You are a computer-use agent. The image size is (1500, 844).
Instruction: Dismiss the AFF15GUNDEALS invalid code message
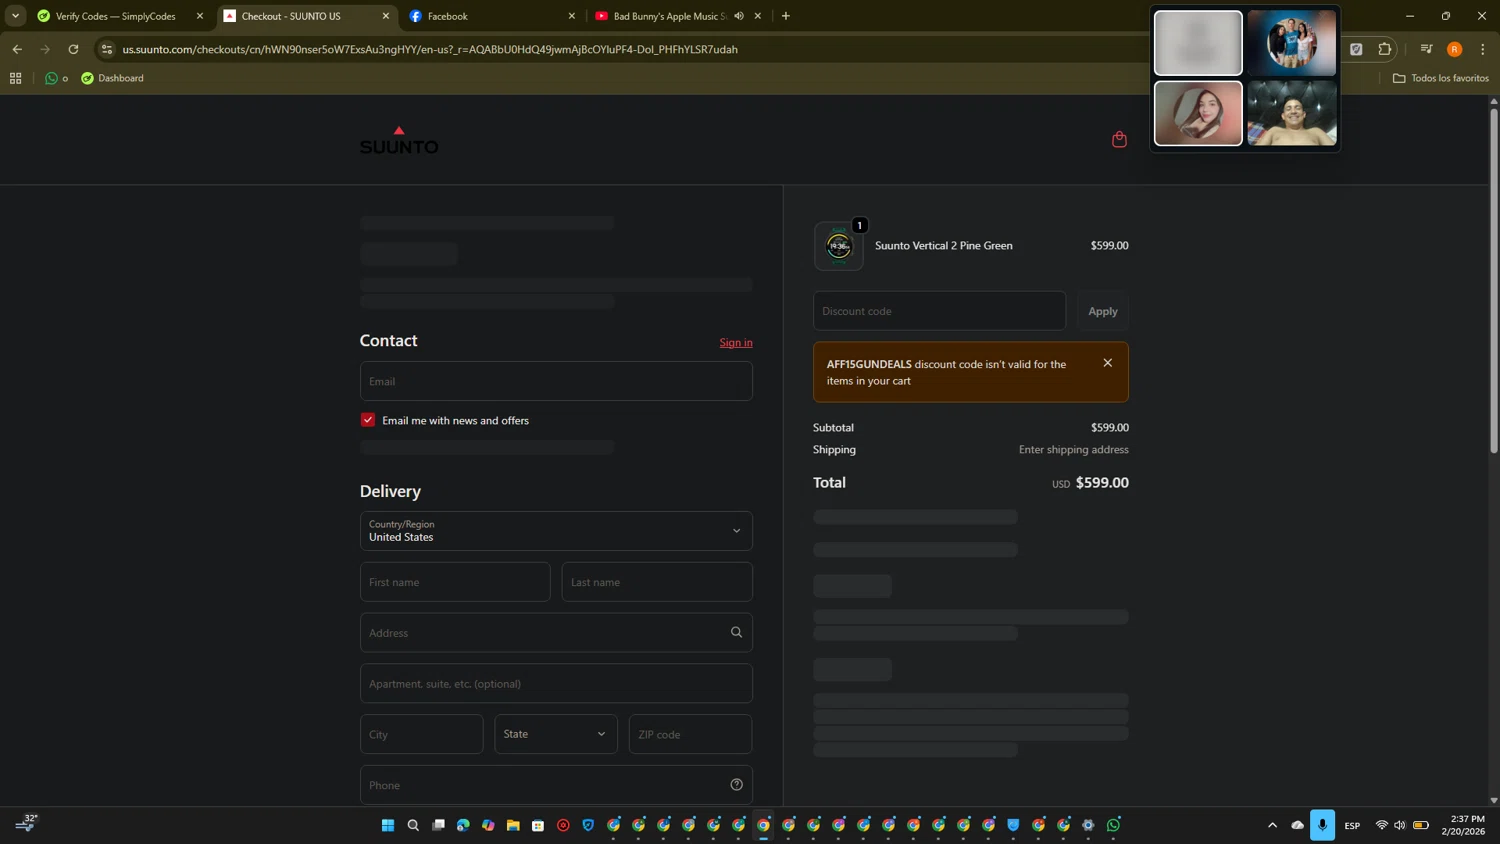(x=1107, y=363)
